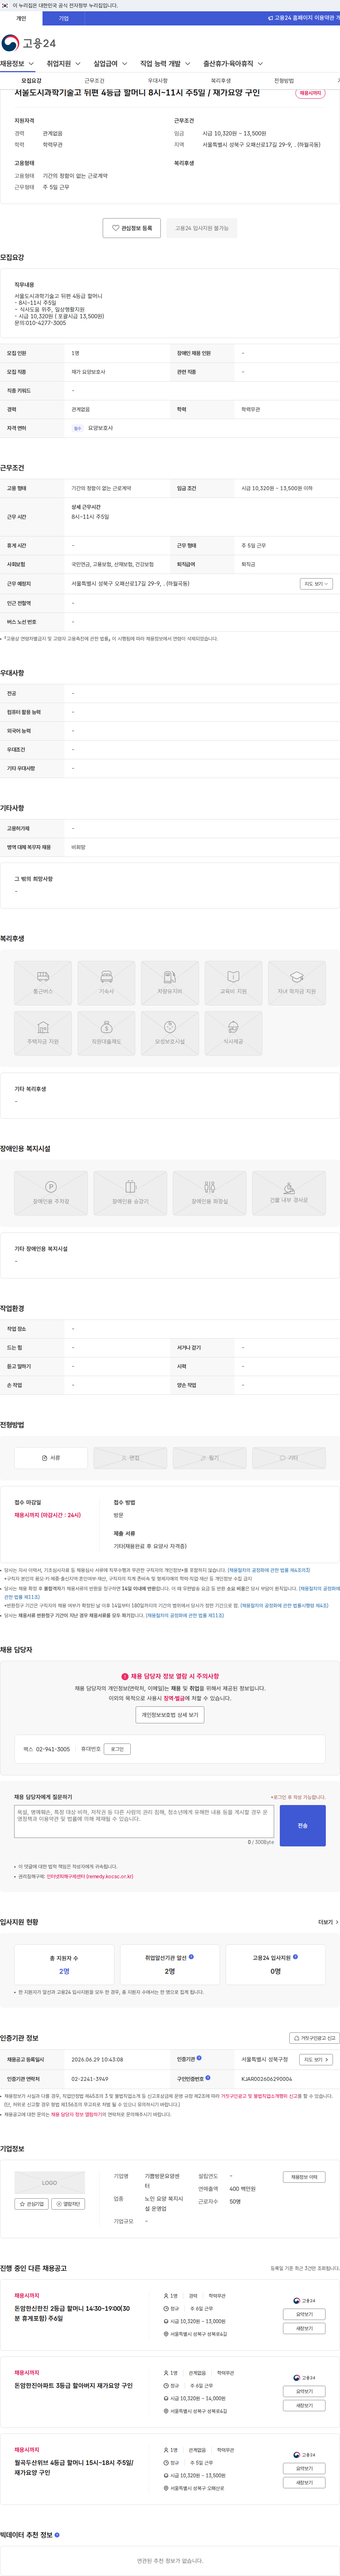
Task: Expand the 출산휴가·육아휴직 menu
Action: 233,64
